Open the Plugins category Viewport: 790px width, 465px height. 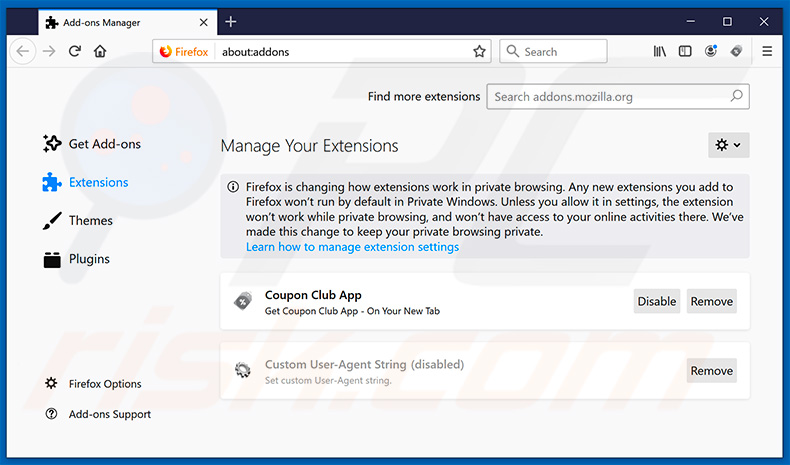tap(76, 259)
